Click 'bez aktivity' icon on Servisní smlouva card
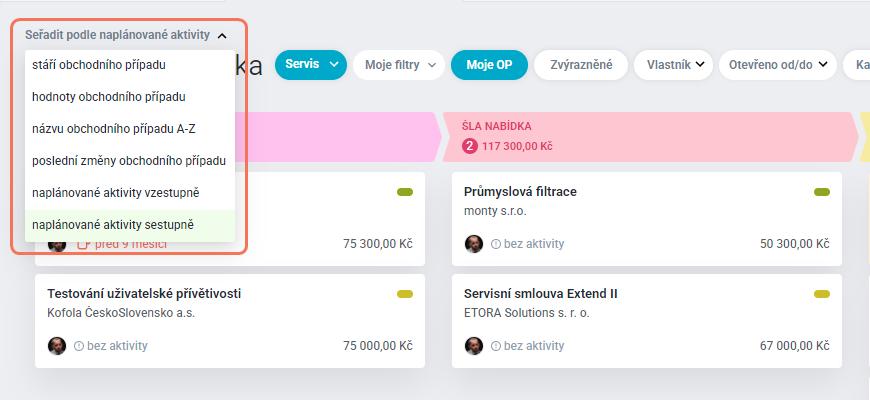 coord(496,346)
